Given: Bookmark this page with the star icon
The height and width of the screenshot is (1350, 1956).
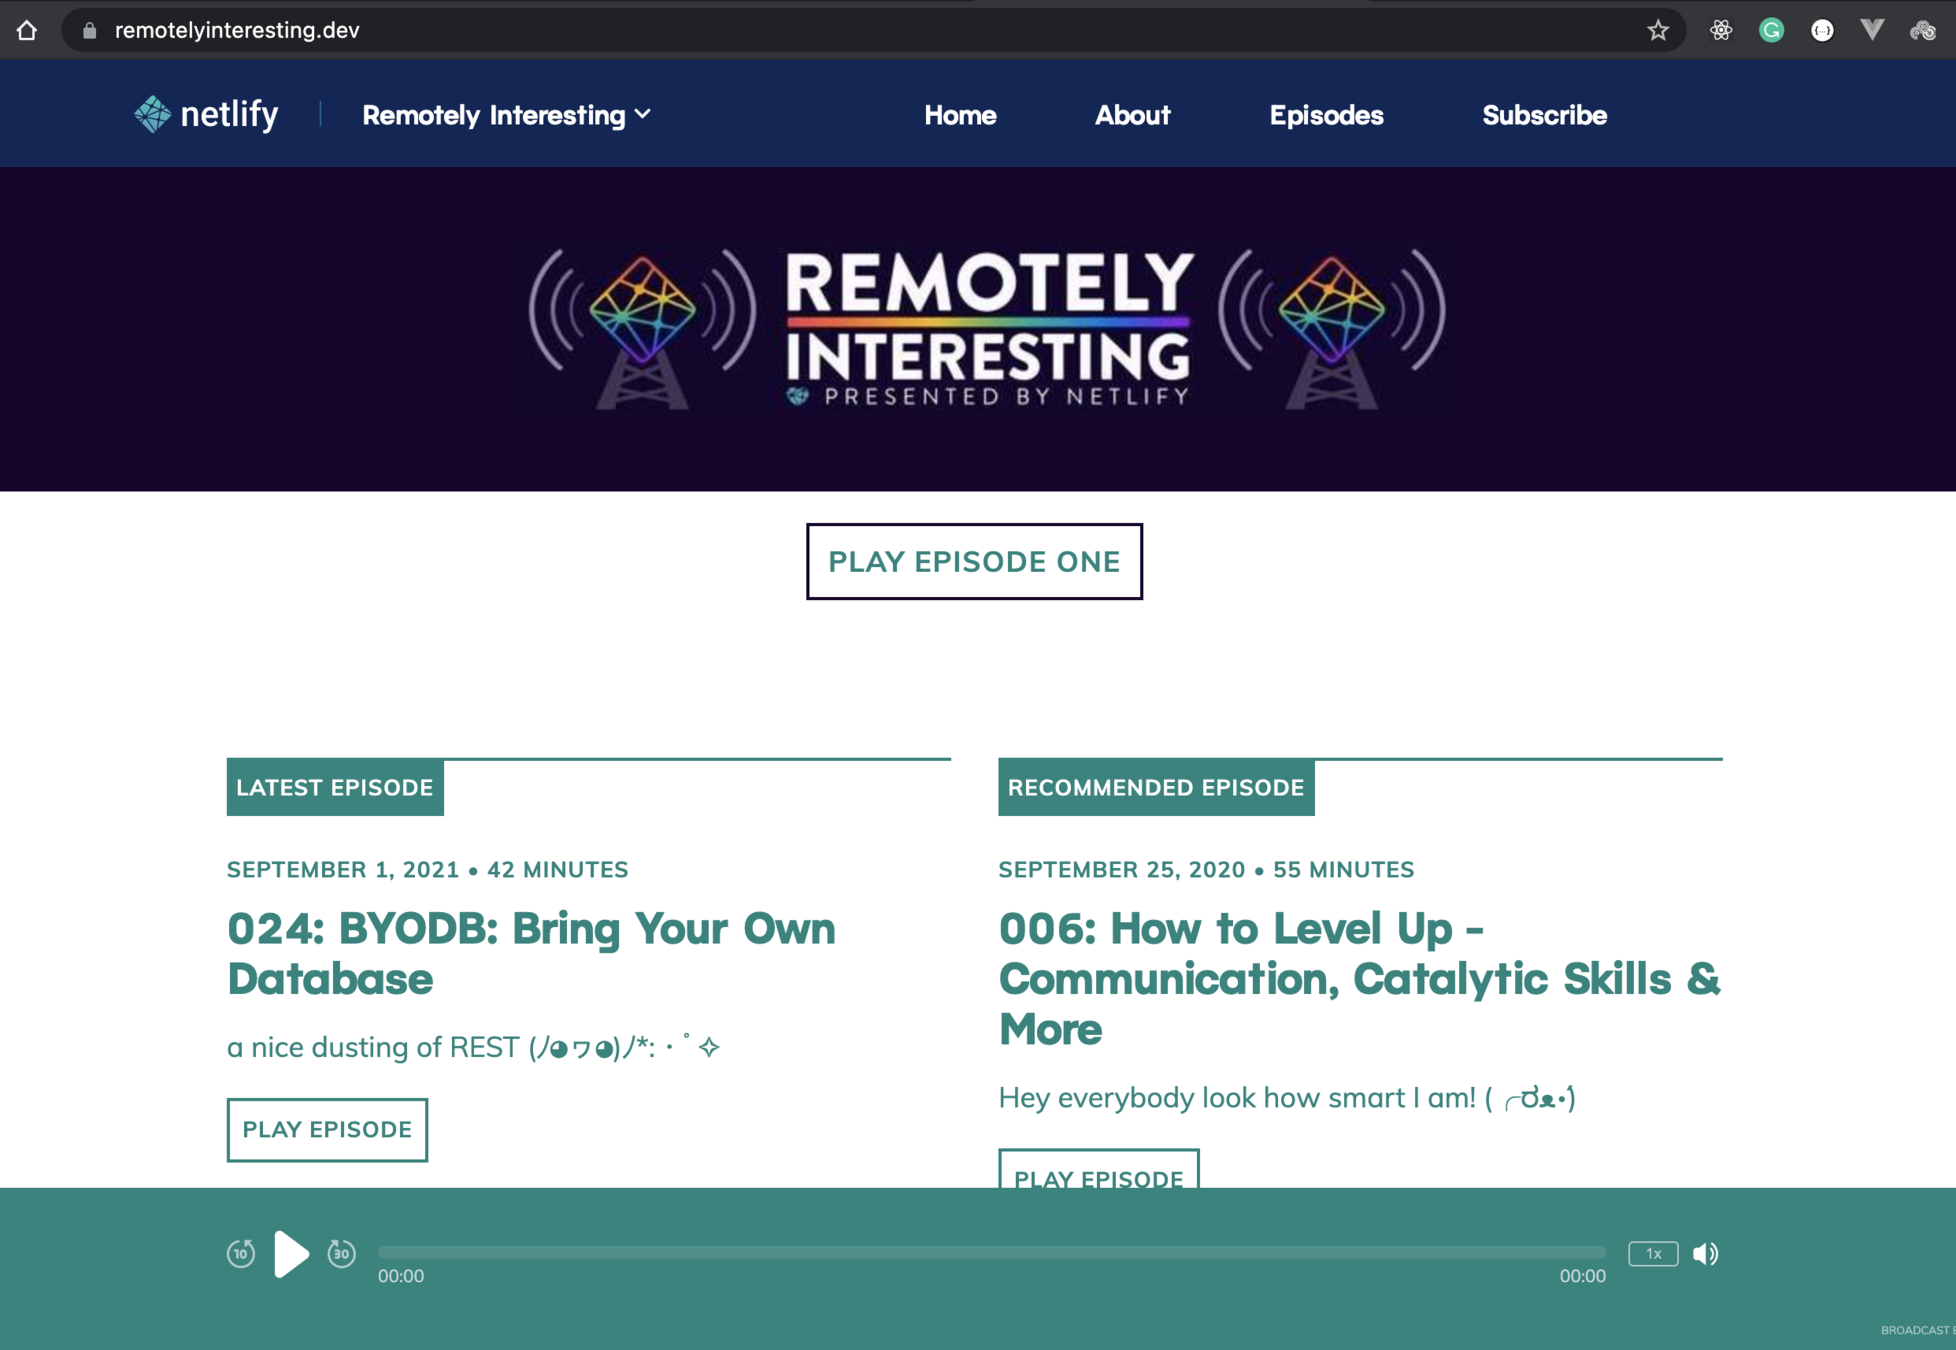Looking at the screenshot, I should [1658, 30].
